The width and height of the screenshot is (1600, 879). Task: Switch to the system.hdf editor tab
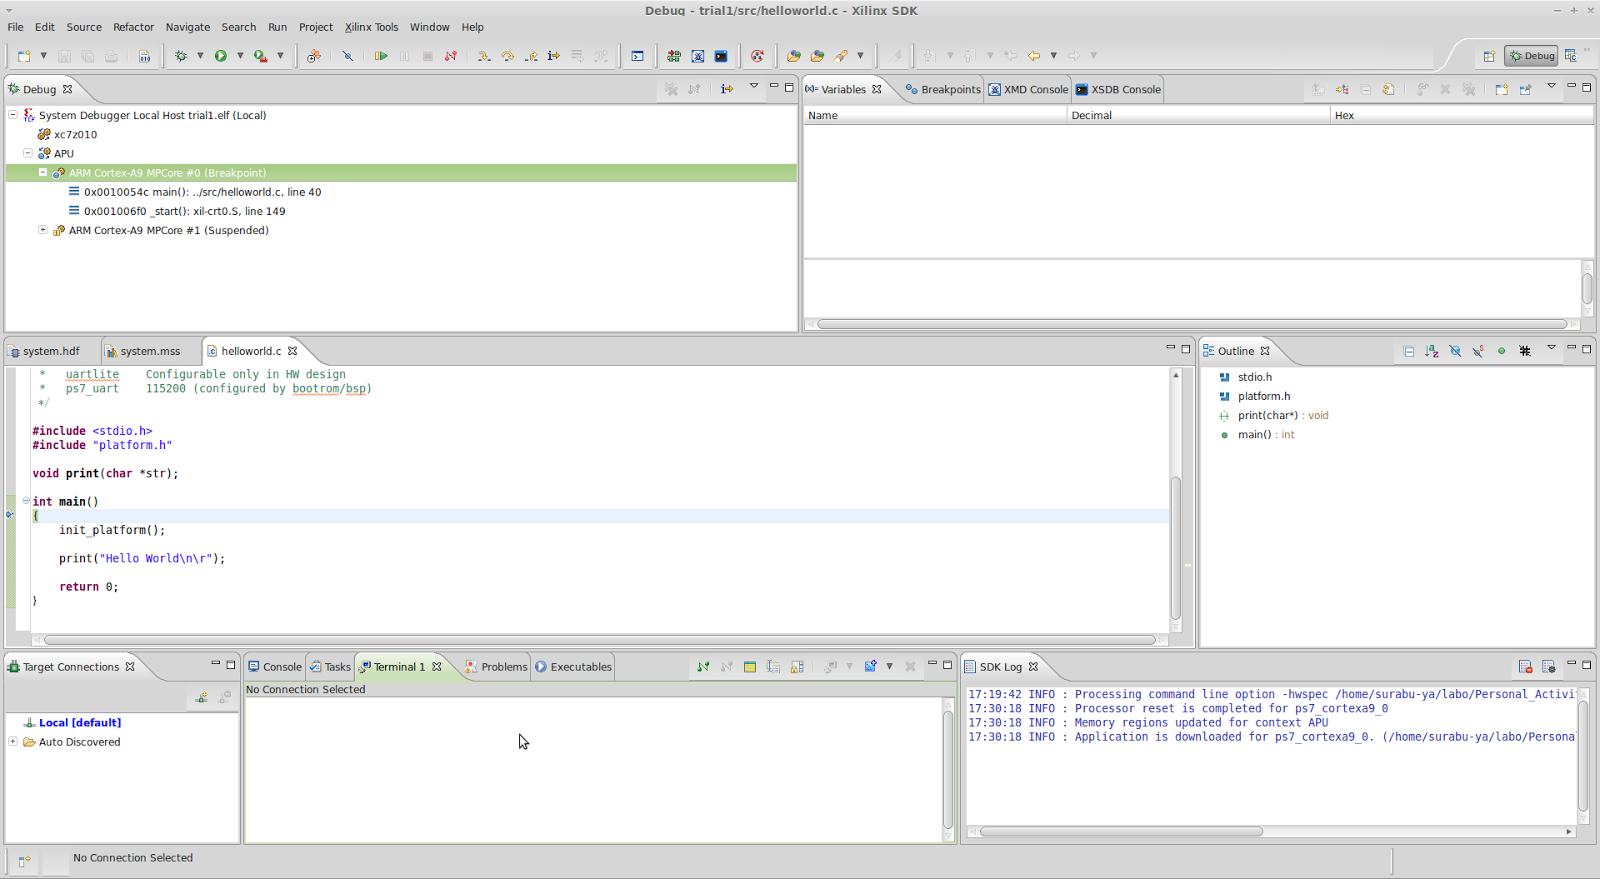44,351
